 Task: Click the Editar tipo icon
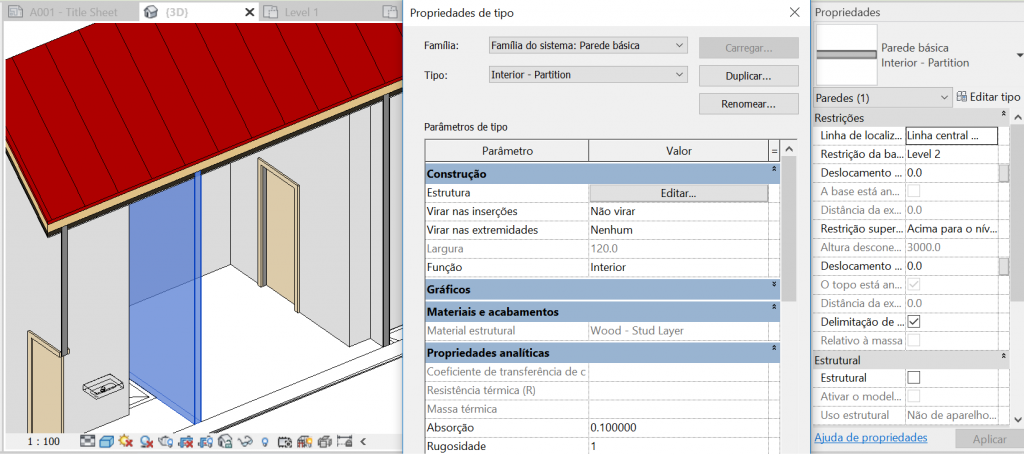[x=988, y=97]
